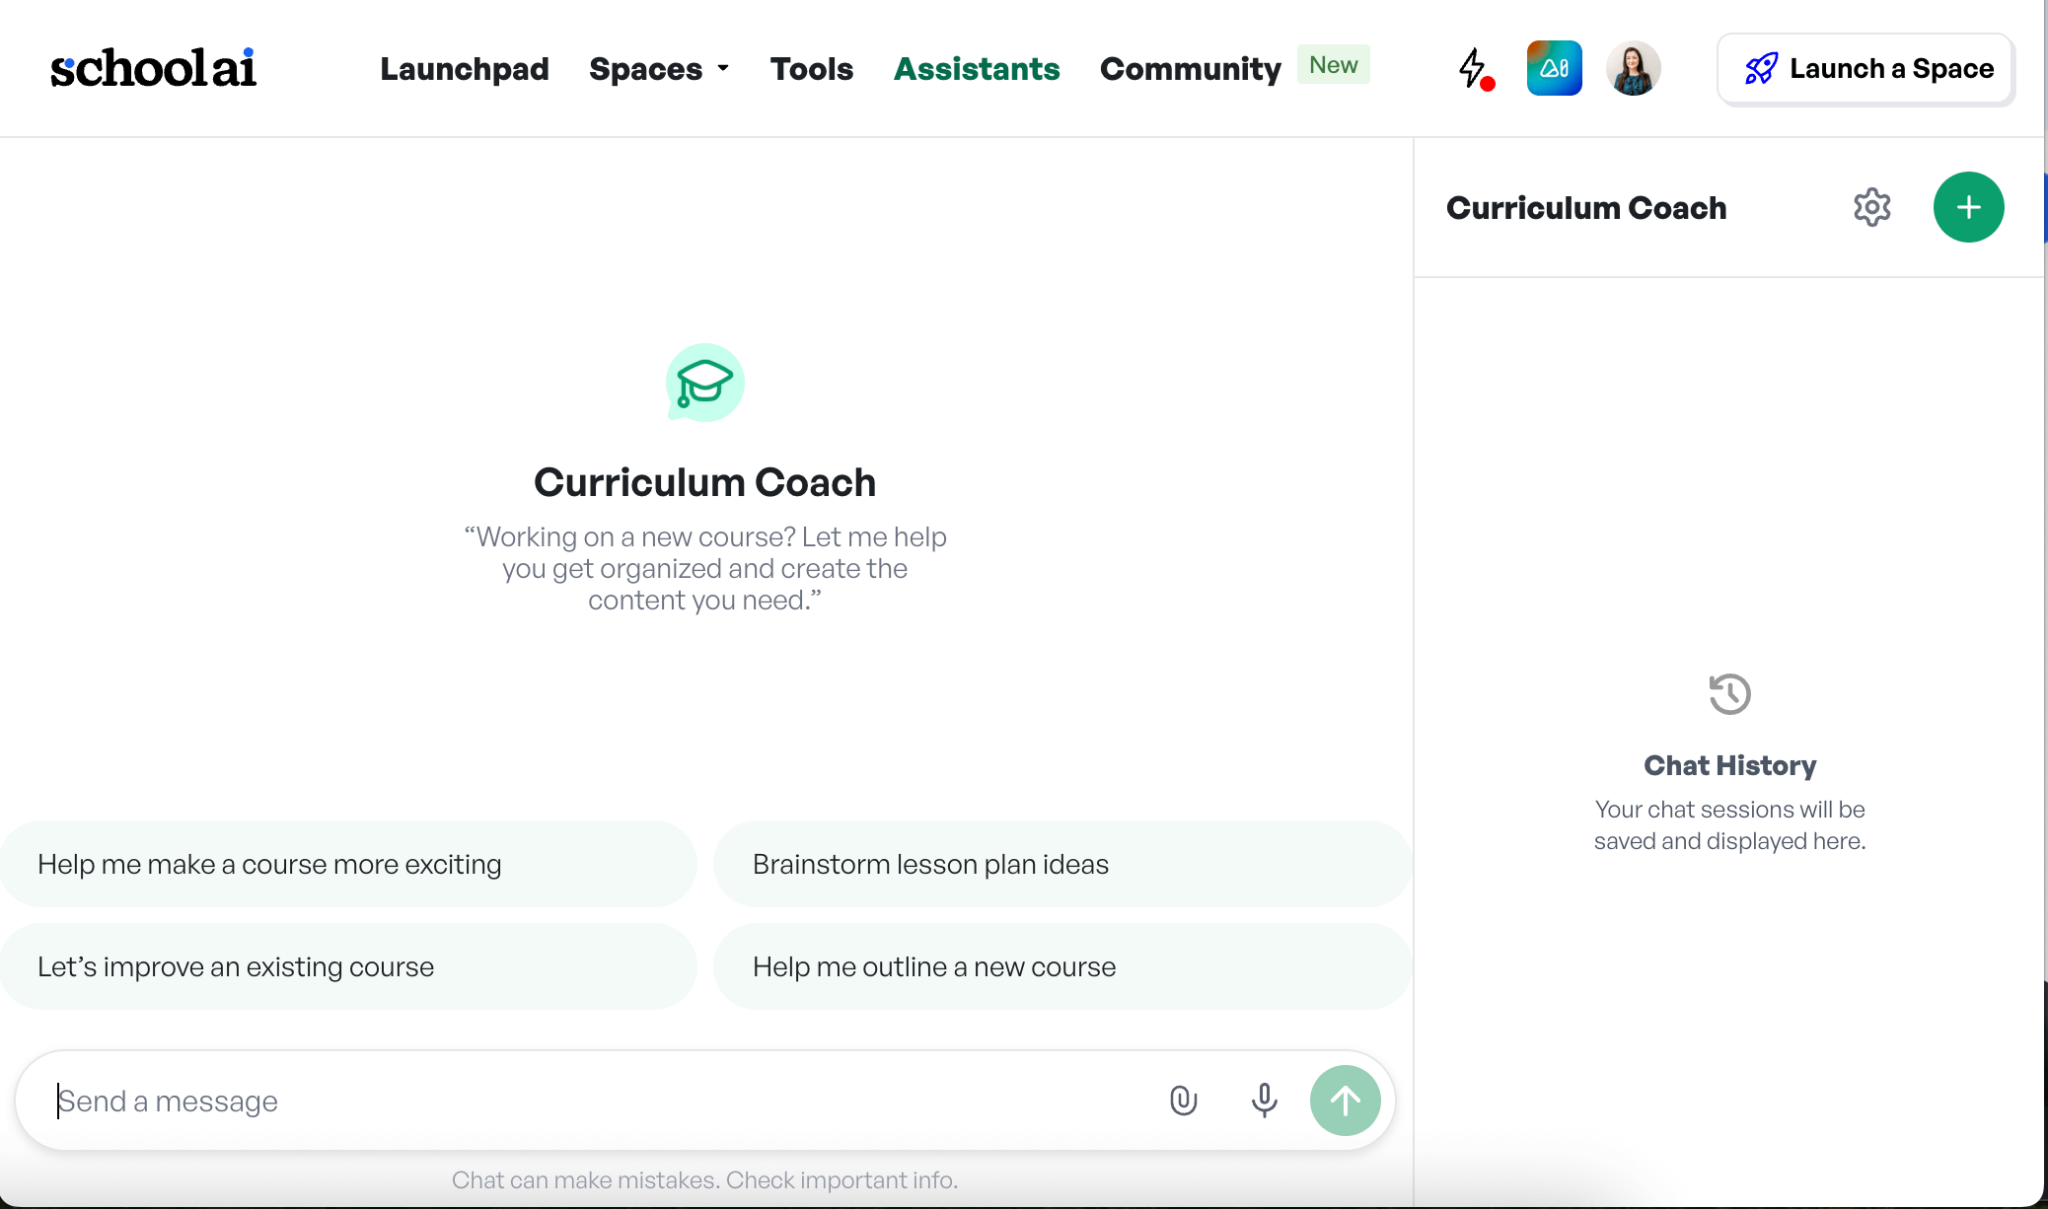This screenshot has width=2048, height=1209.
Task: Open your profile avatar menu
Action: tap(1634, 68)
